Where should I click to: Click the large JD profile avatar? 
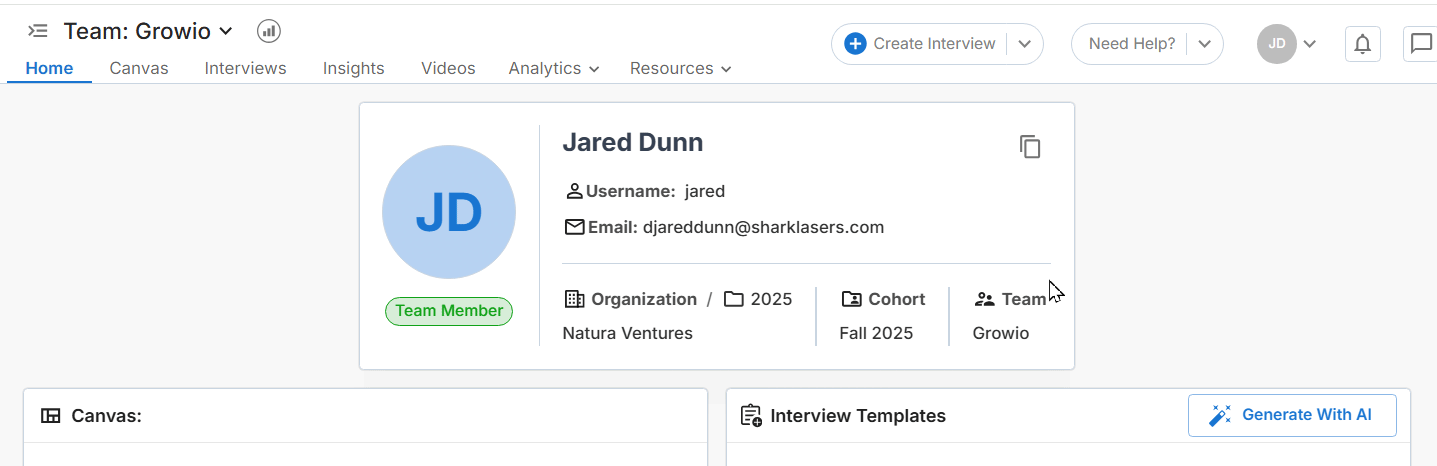click(449, 212)
